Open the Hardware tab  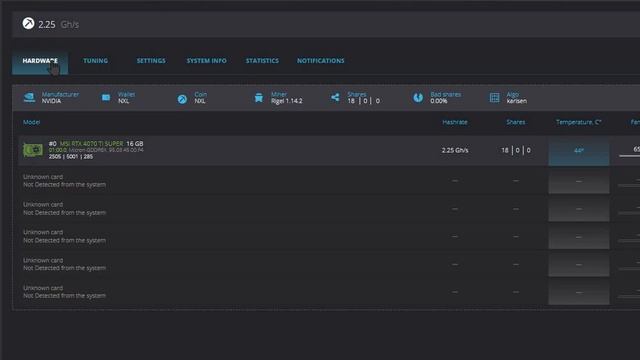coord(40,61)
